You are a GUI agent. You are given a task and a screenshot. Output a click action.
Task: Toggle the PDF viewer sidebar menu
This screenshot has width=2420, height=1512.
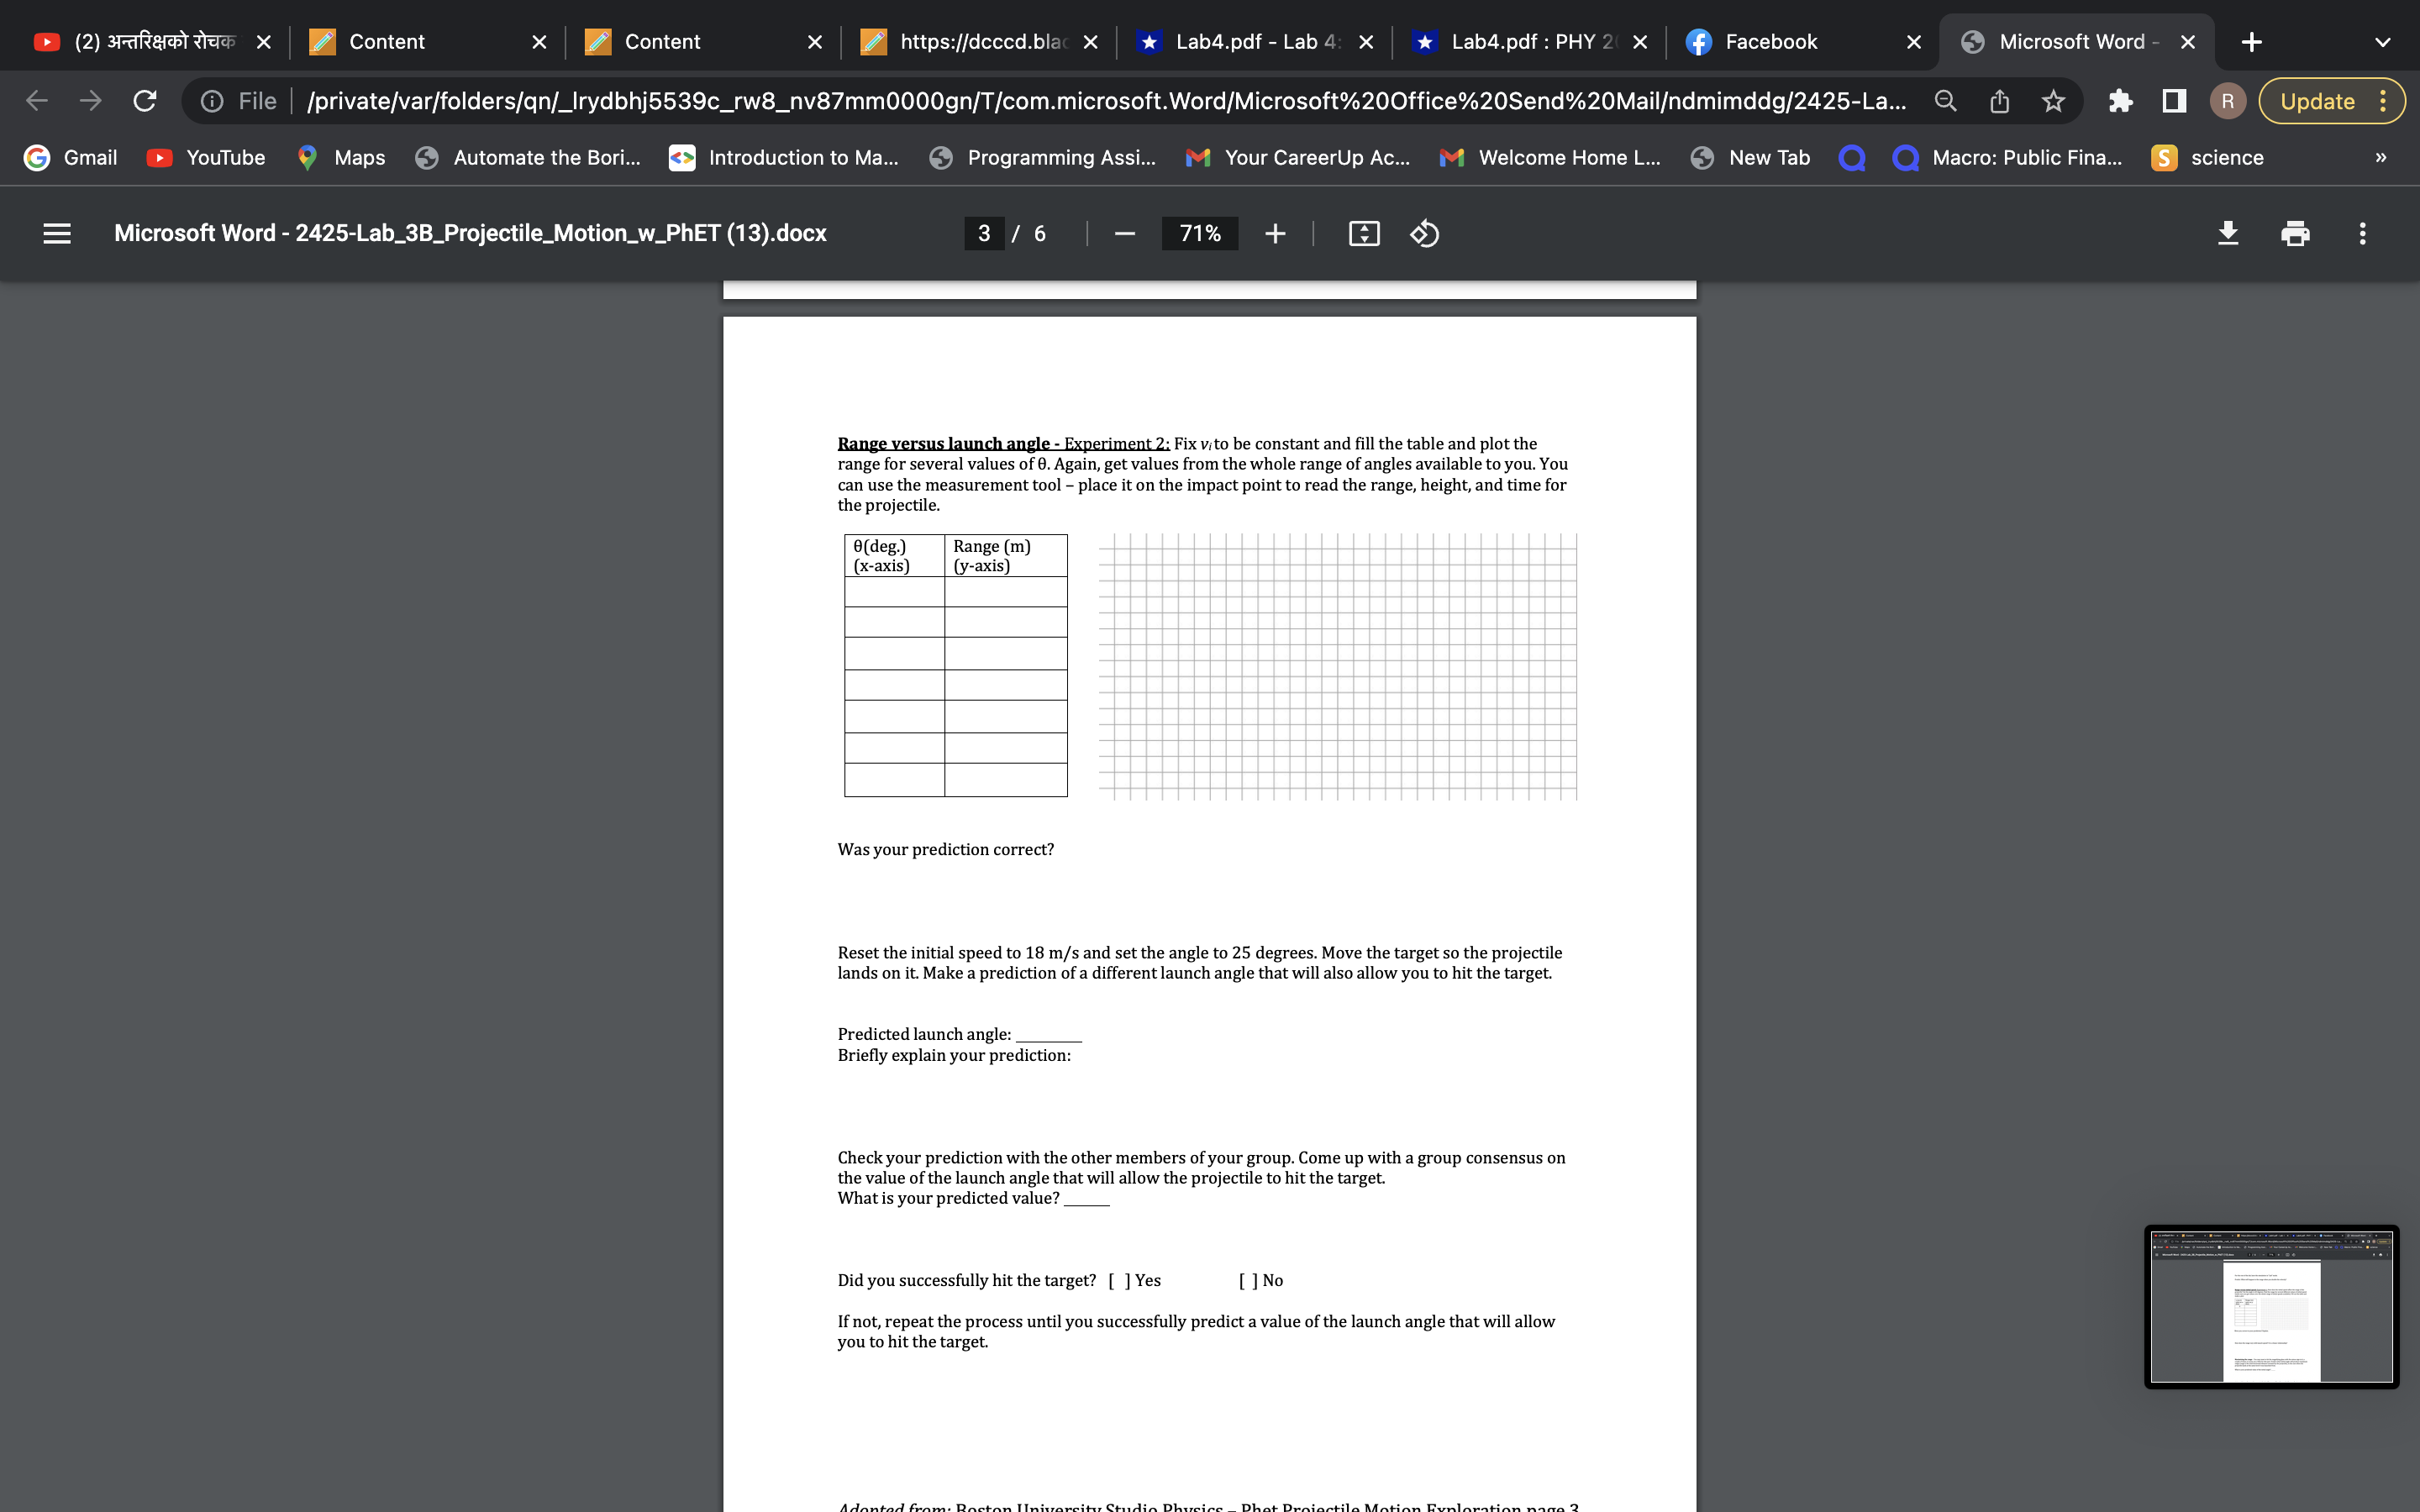[x=57, y=233]
